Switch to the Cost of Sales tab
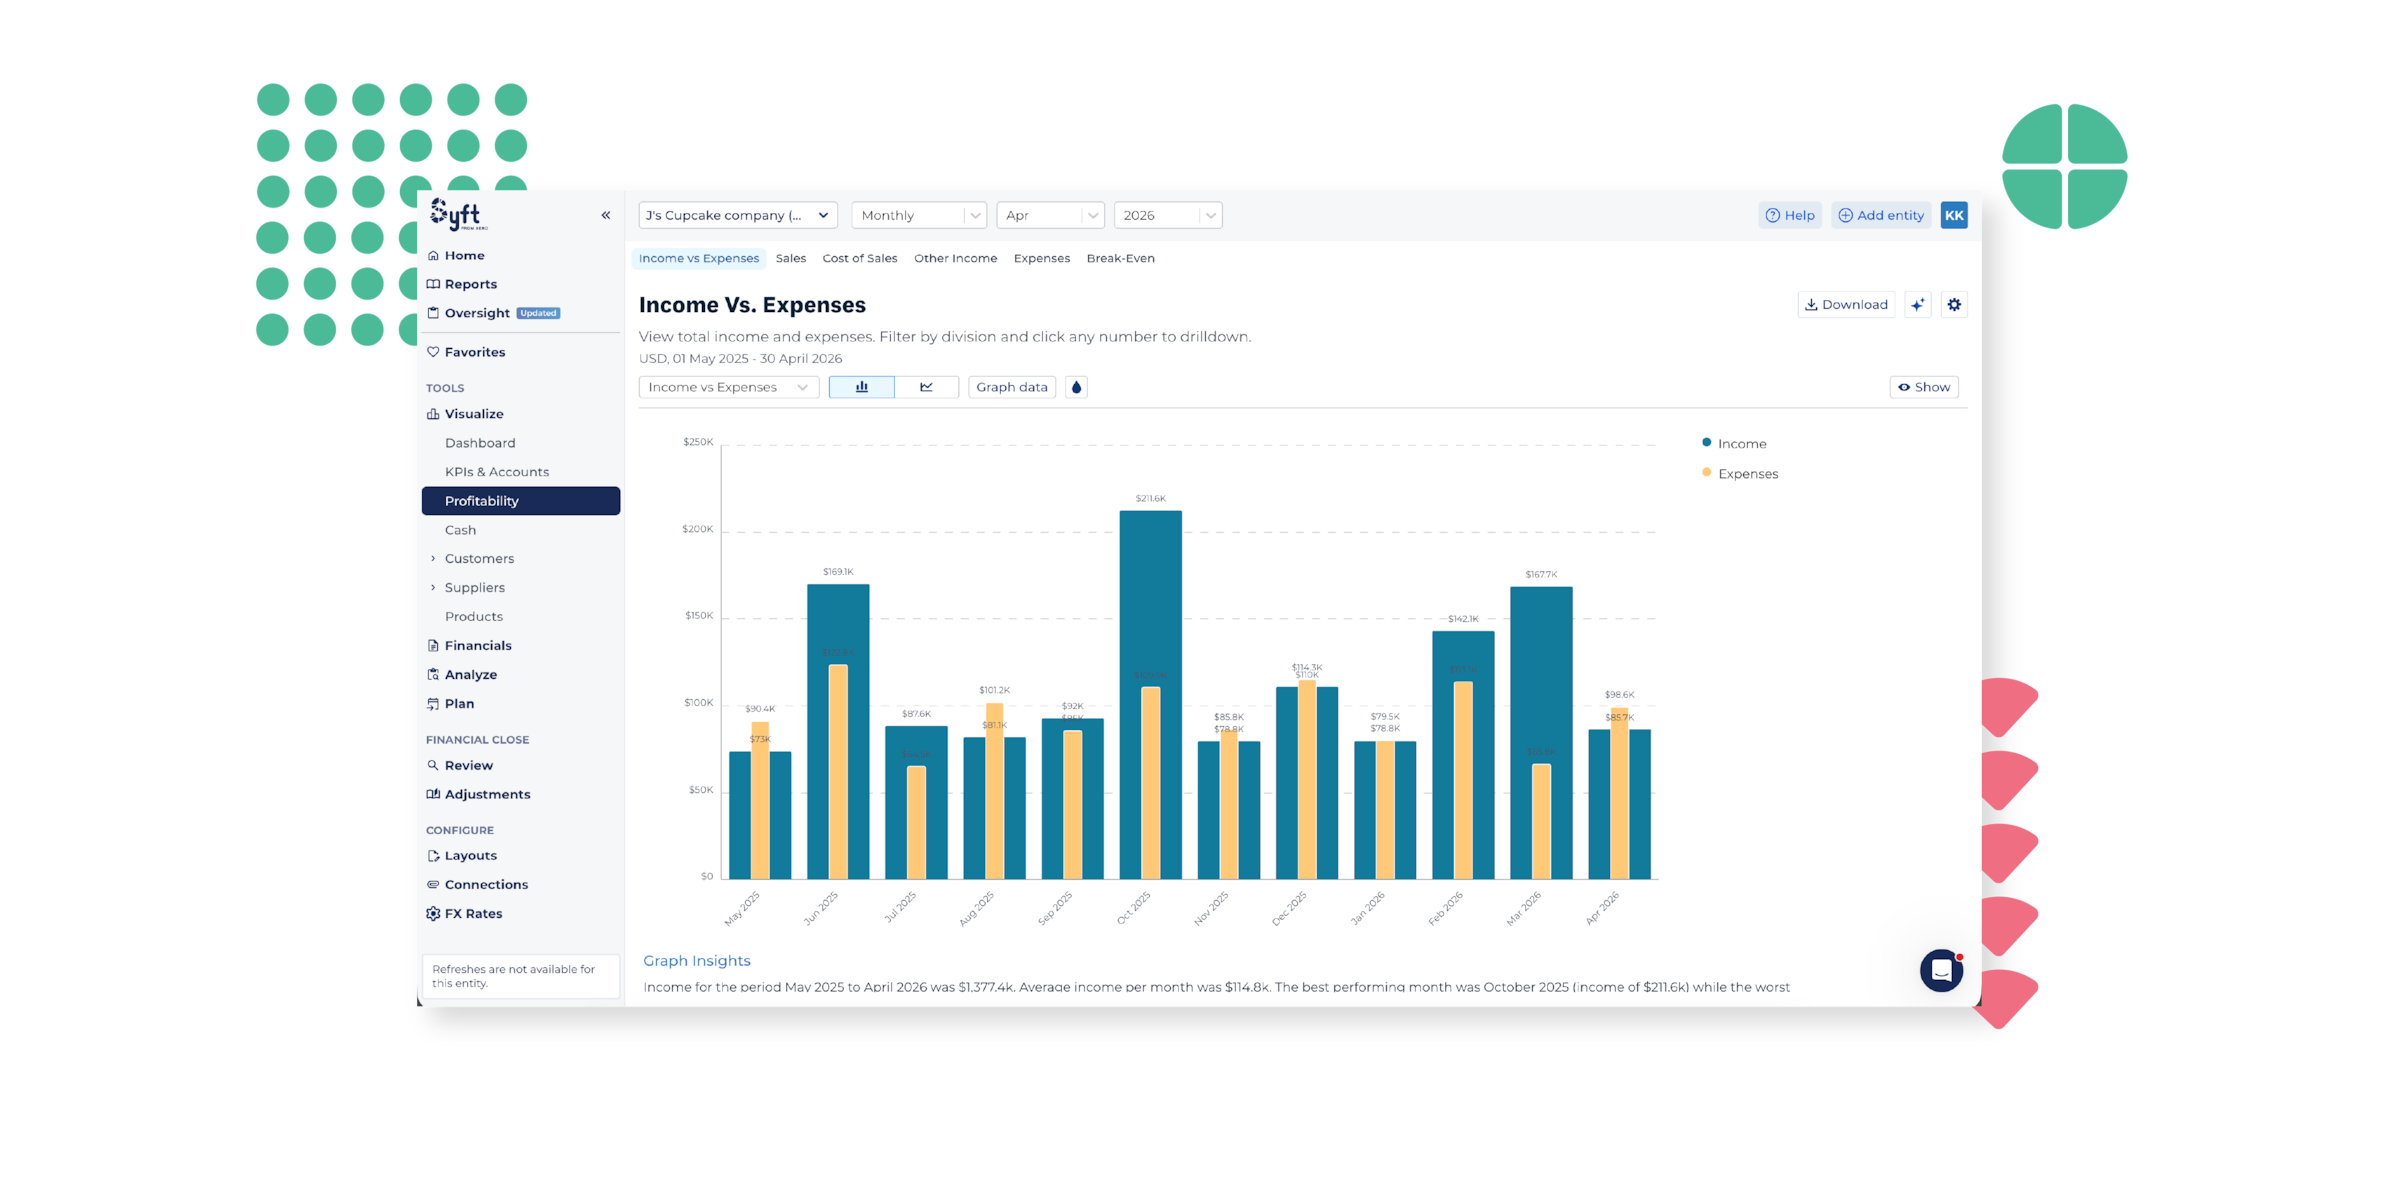This screenshot has width=2400, height=1197. click(860, 258)
